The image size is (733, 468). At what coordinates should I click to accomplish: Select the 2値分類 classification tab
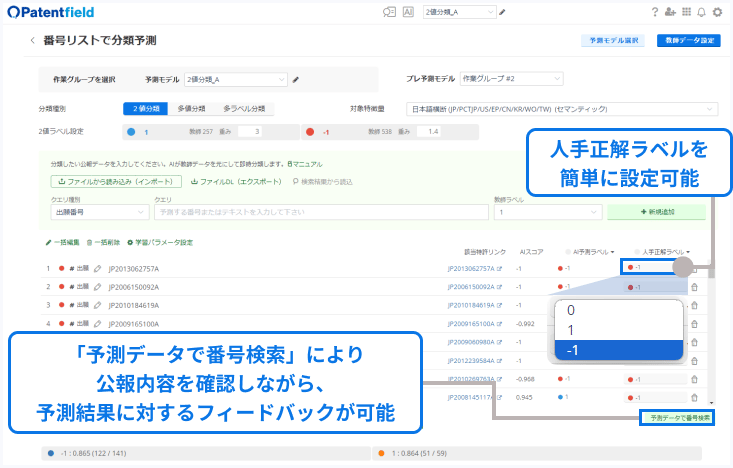tap(146, 108)
